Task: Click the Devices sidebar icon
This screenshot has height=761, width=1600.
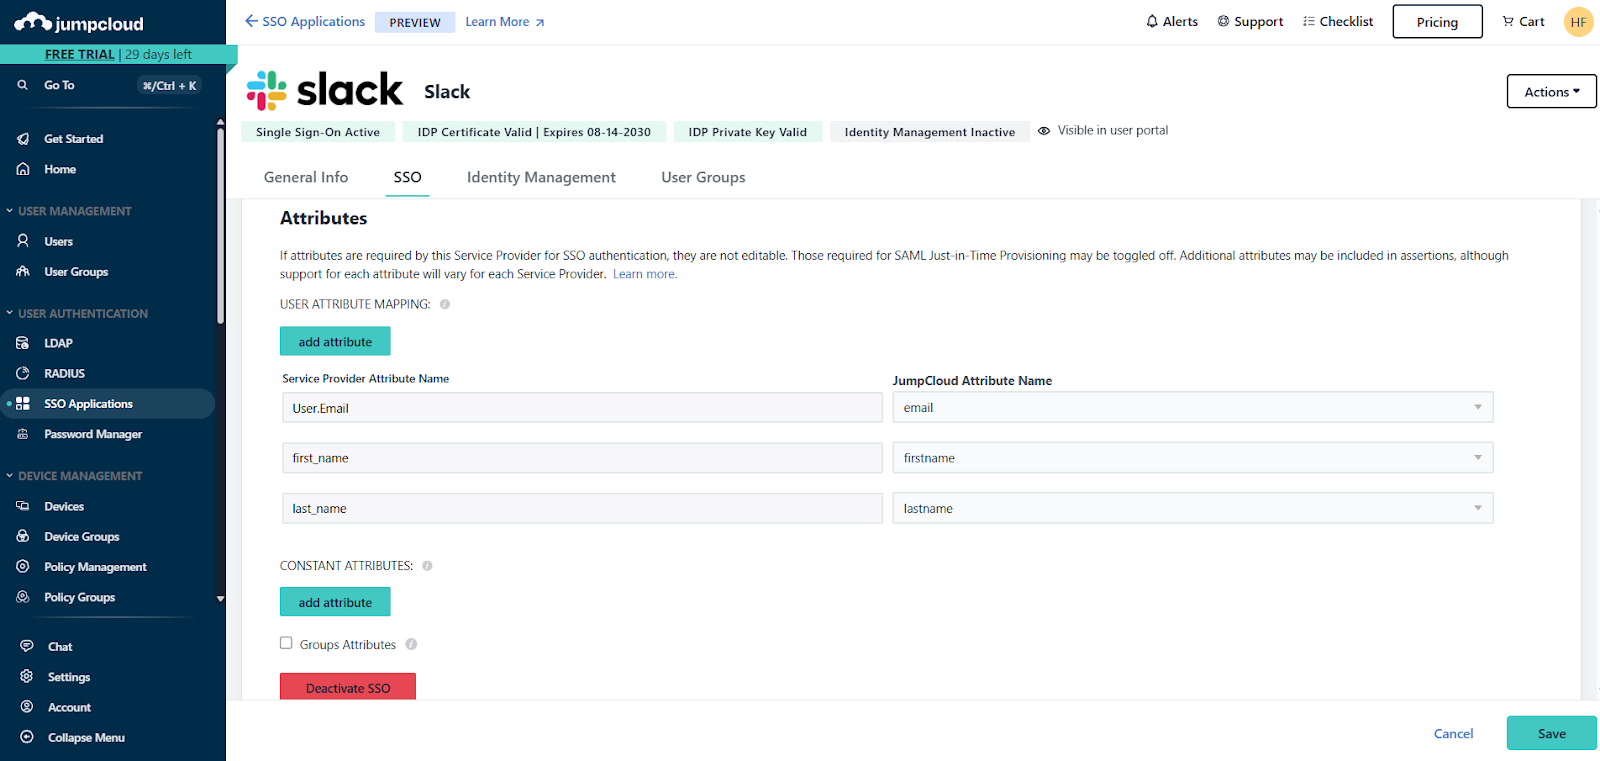Action: (23, 506)
